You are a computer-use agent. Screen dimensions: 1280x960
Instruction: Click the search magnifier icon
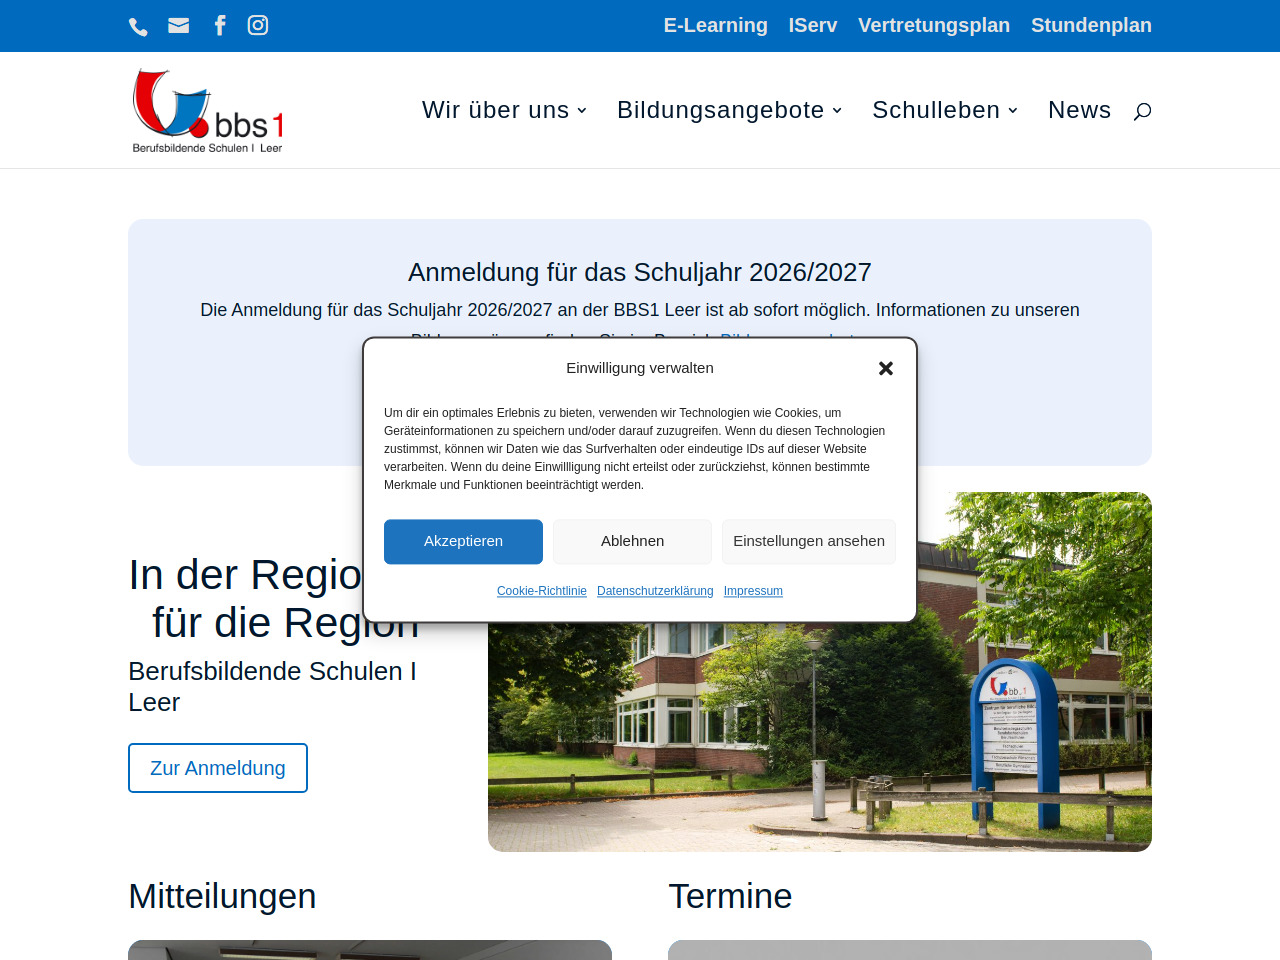point(1142,111)
